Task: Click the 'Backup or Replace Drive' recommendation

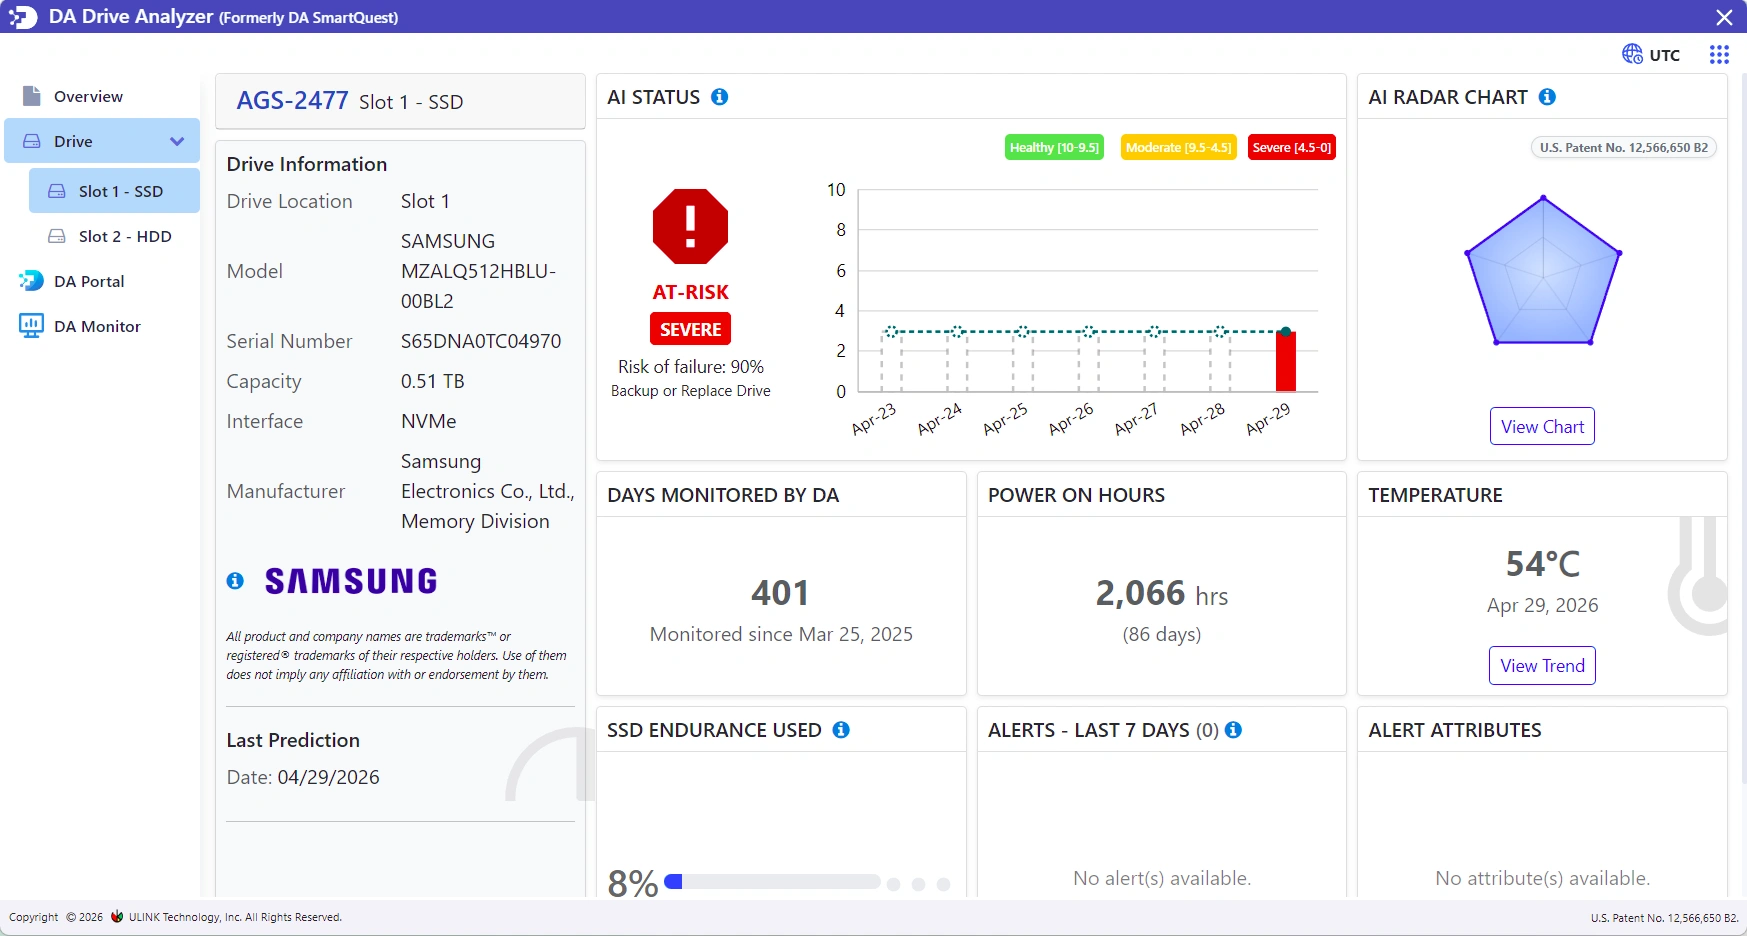Action: 691,391
